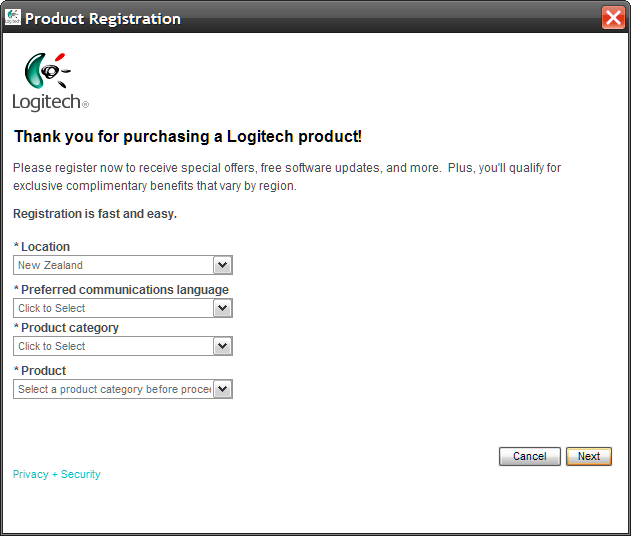The image size is (631, 536).
Task: Expand the Product category dropdown arrow
Action: (x=223, y=346)
